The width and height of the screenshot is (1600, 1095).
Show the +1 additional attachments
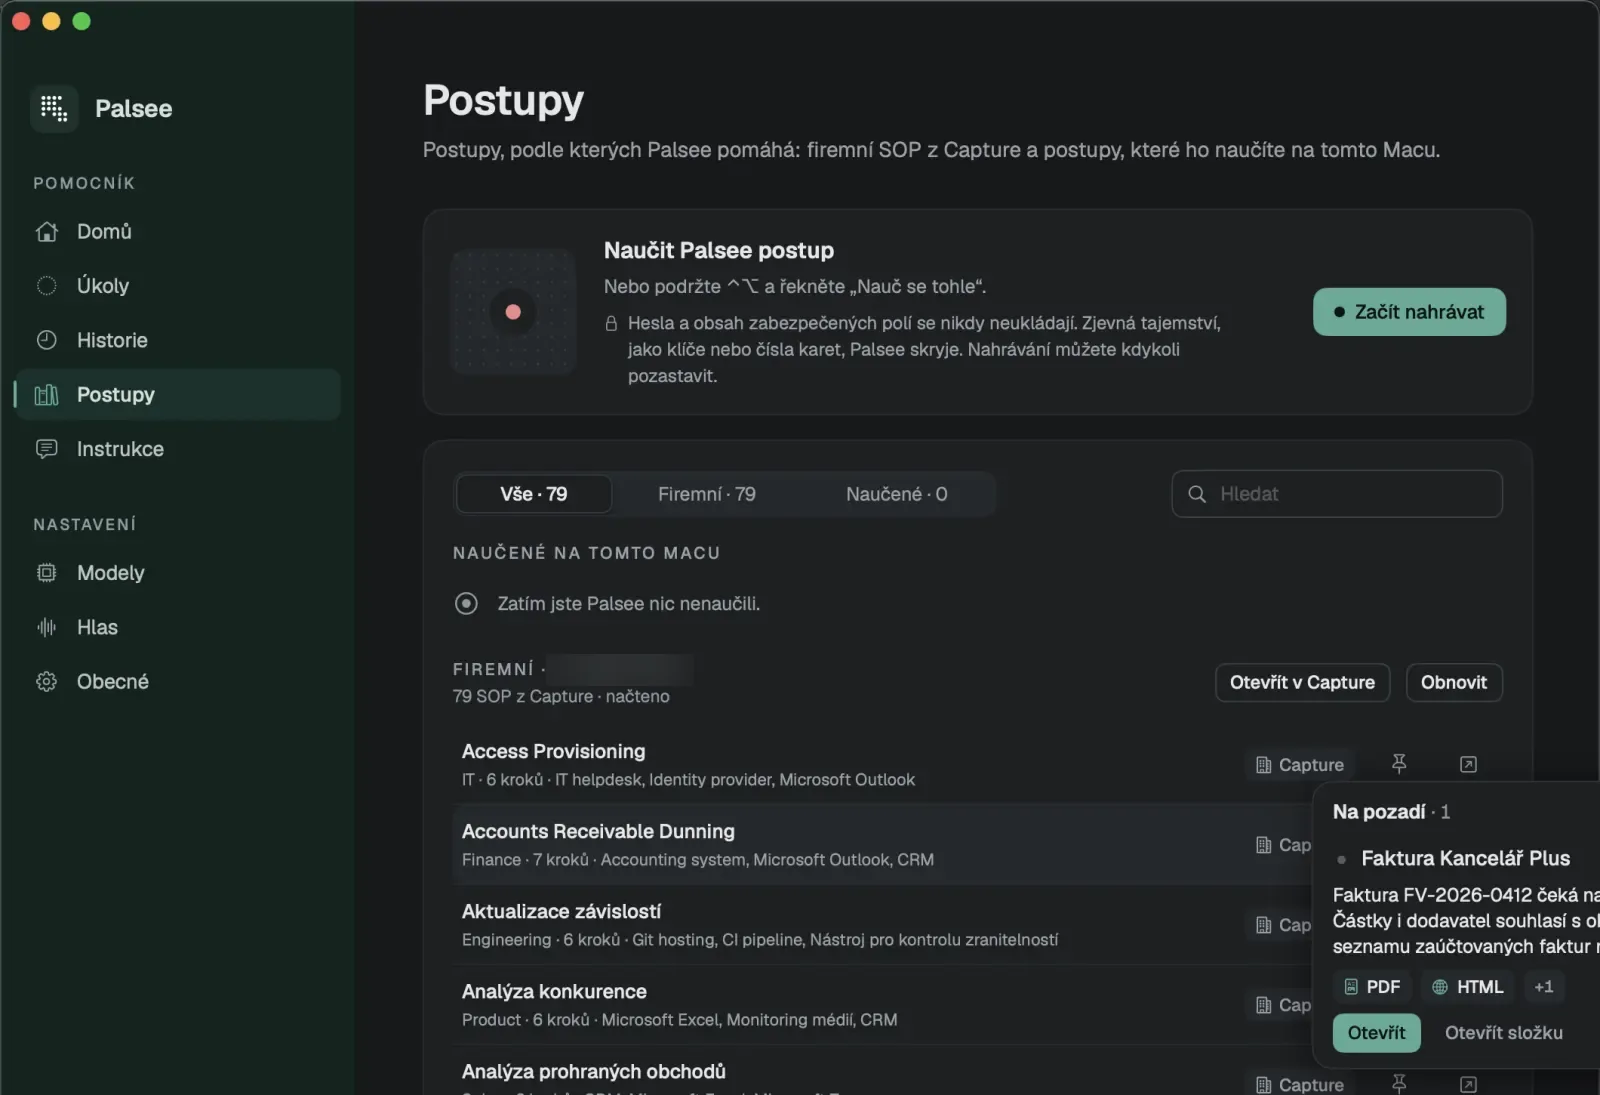pos(1544,987)
